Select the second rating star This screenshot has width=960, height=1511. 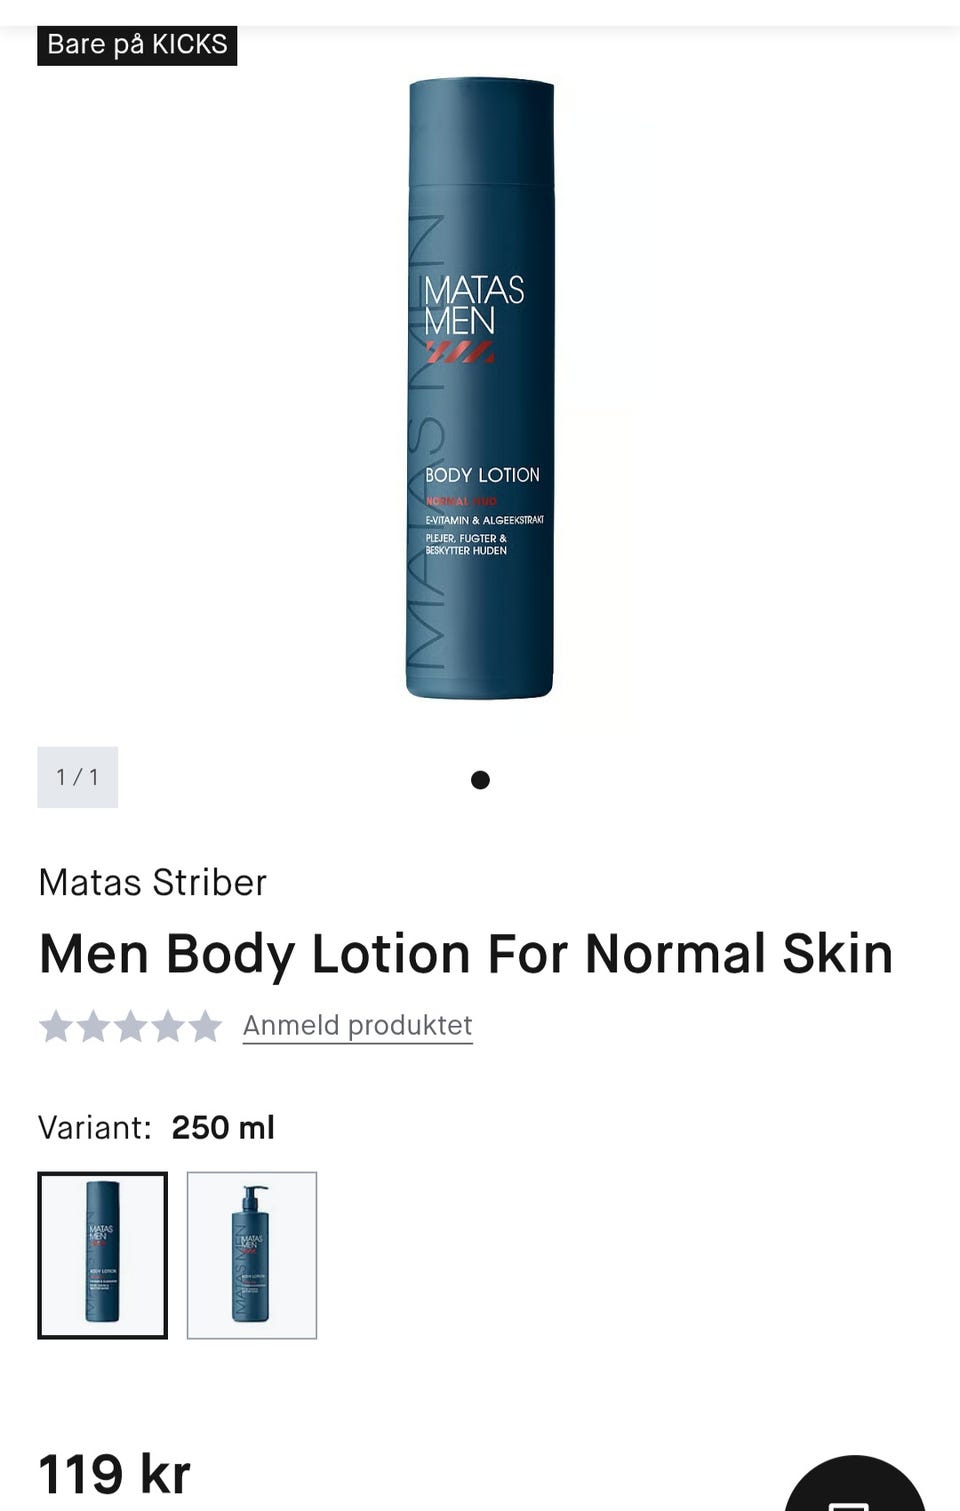pyautogui.click(x=93, y=1026)
